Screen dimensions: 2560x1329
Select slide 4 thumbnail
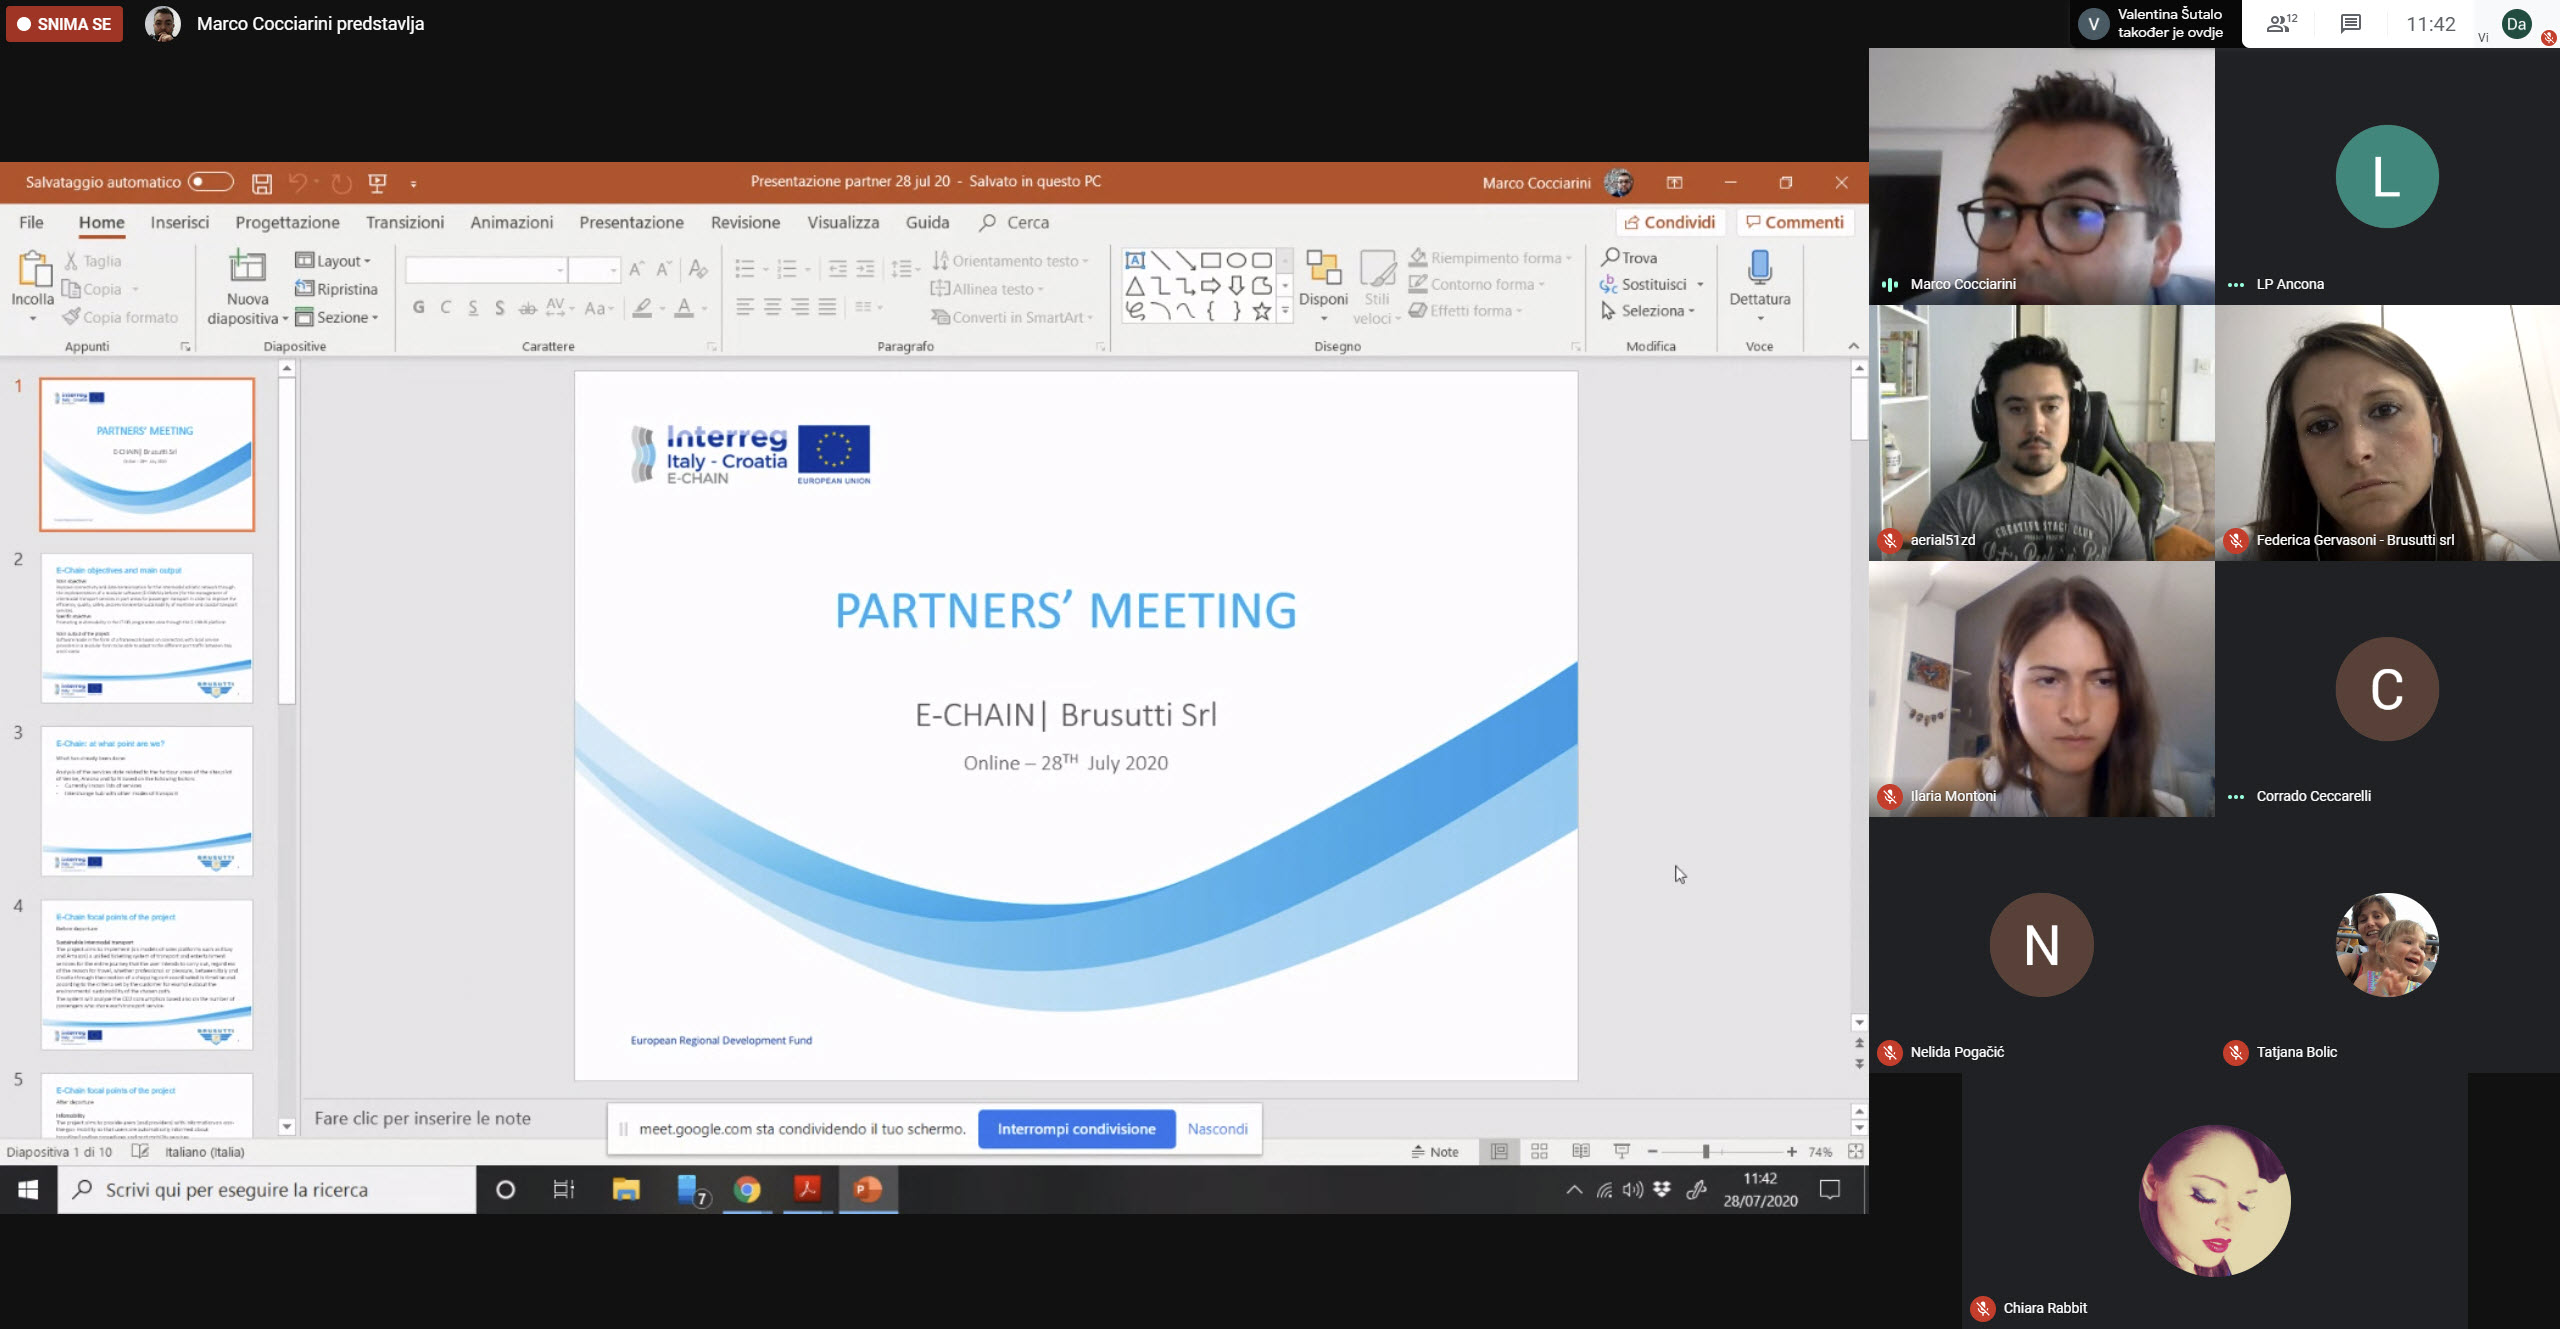click(x=147, y=975)
